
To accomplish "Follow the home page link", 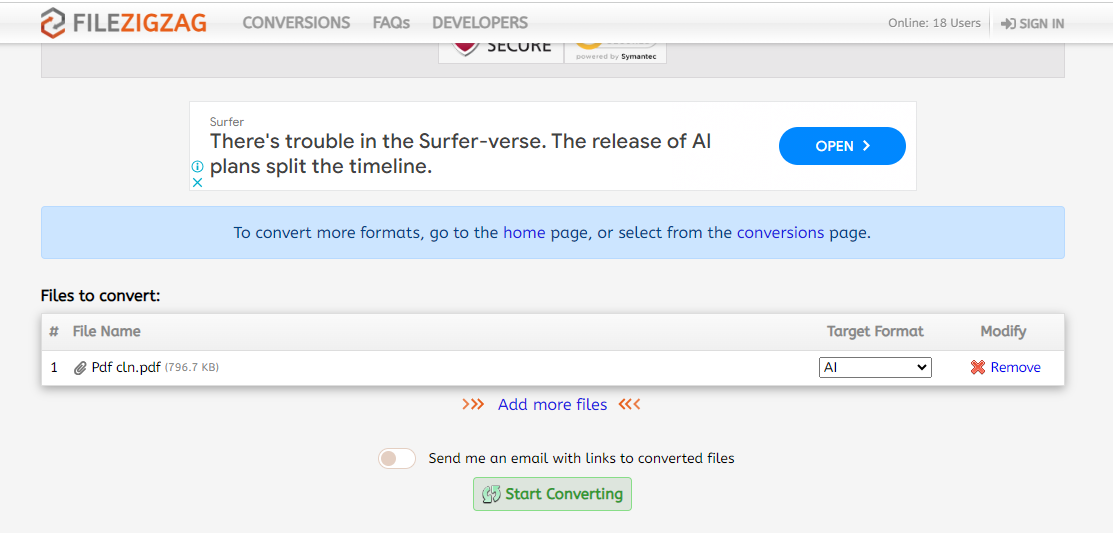I will coord(524,233).
